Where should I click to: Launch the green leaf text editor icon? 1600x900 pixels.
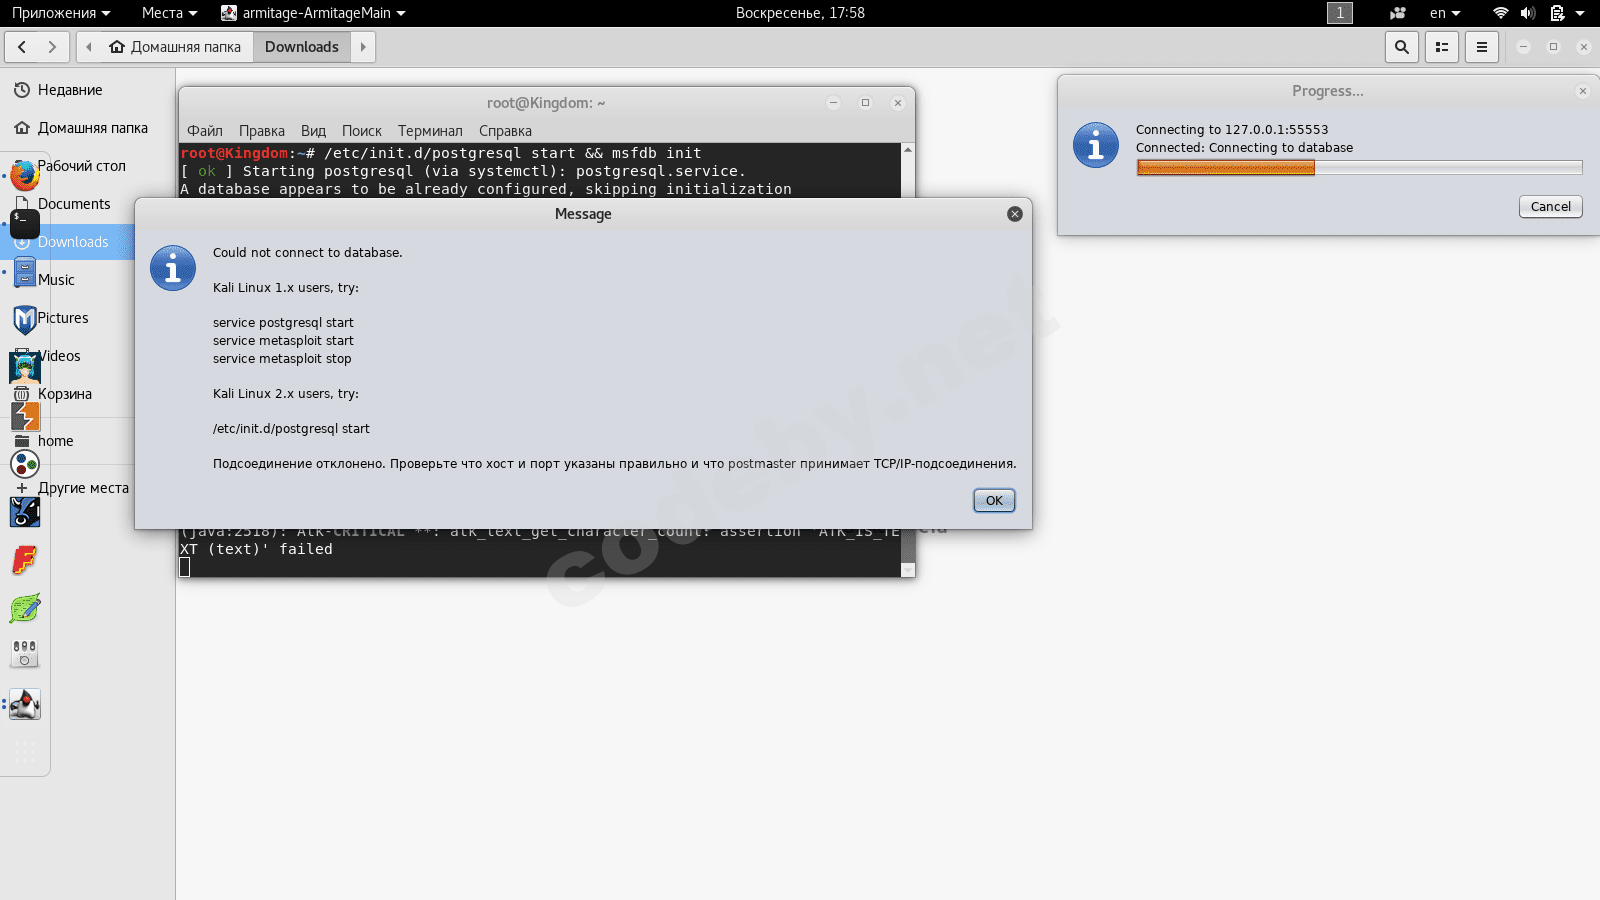[x=25, y=608]
